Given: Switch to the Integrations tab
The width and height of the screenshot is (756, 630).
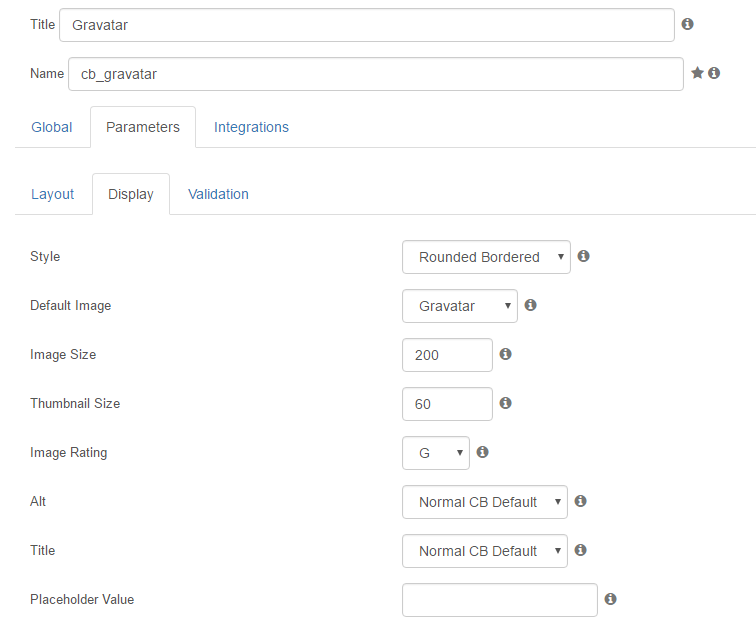Looking at the screenshot, I should 251,127.
